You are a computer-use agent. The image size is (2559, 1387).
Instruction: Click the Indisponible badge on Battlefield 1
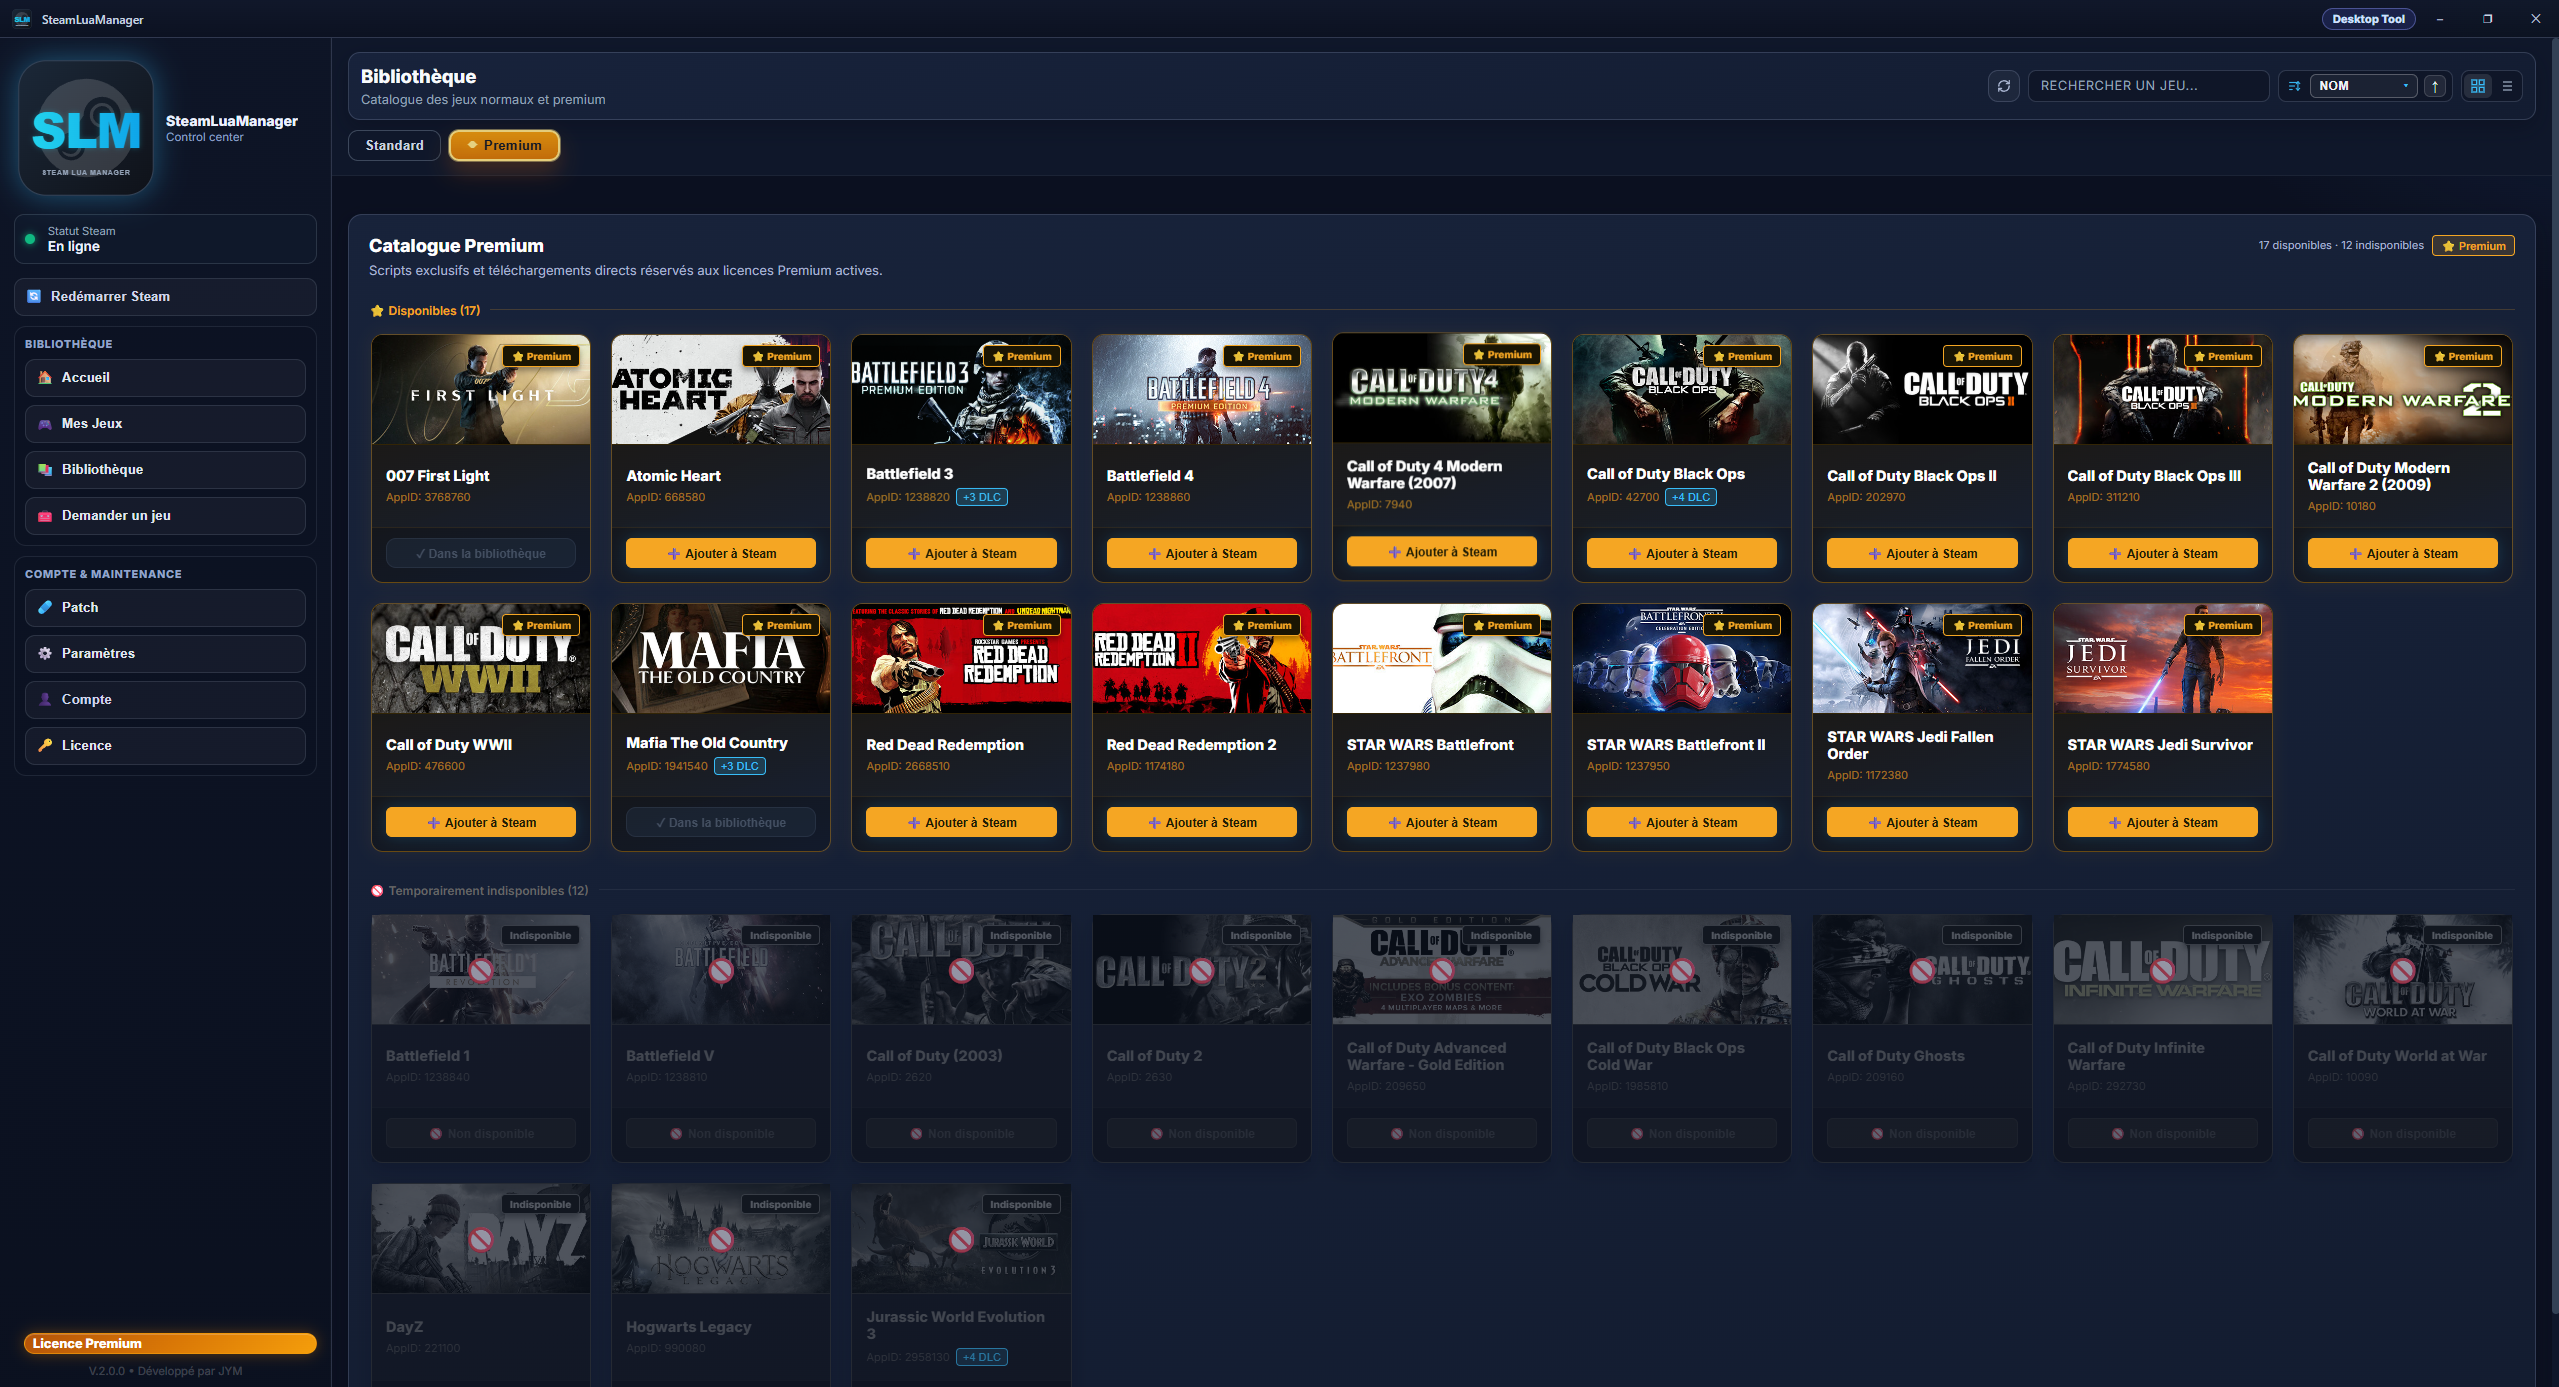click(540, 936)
